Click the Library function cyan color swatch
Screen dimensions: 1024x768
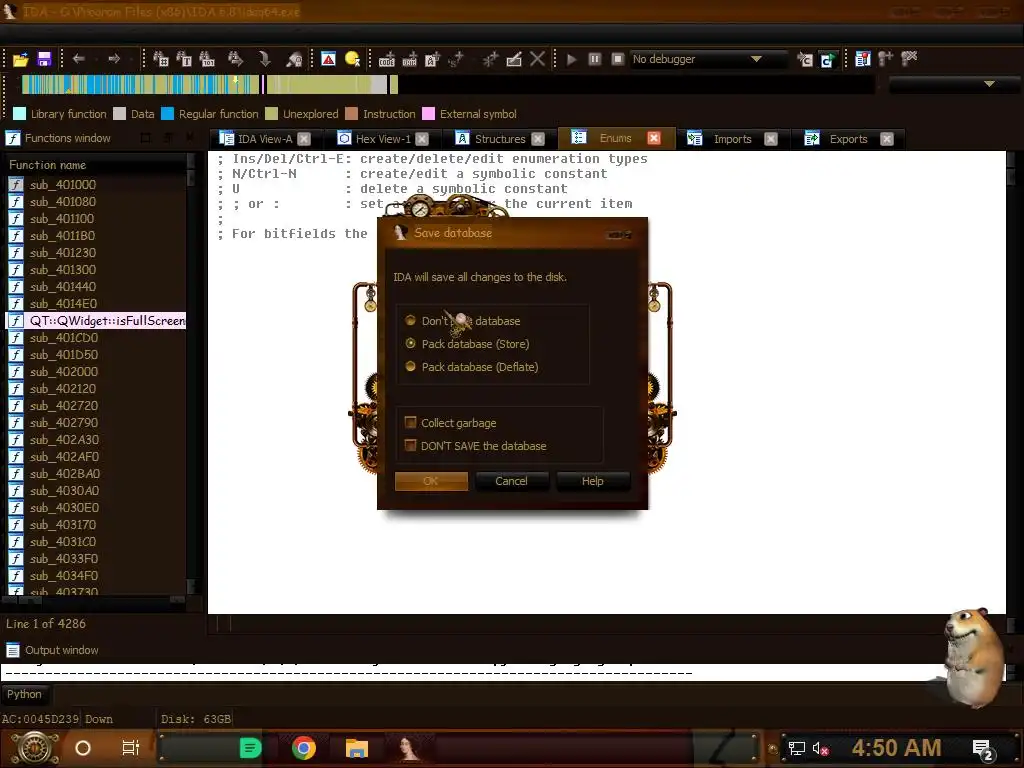(20, 114)
